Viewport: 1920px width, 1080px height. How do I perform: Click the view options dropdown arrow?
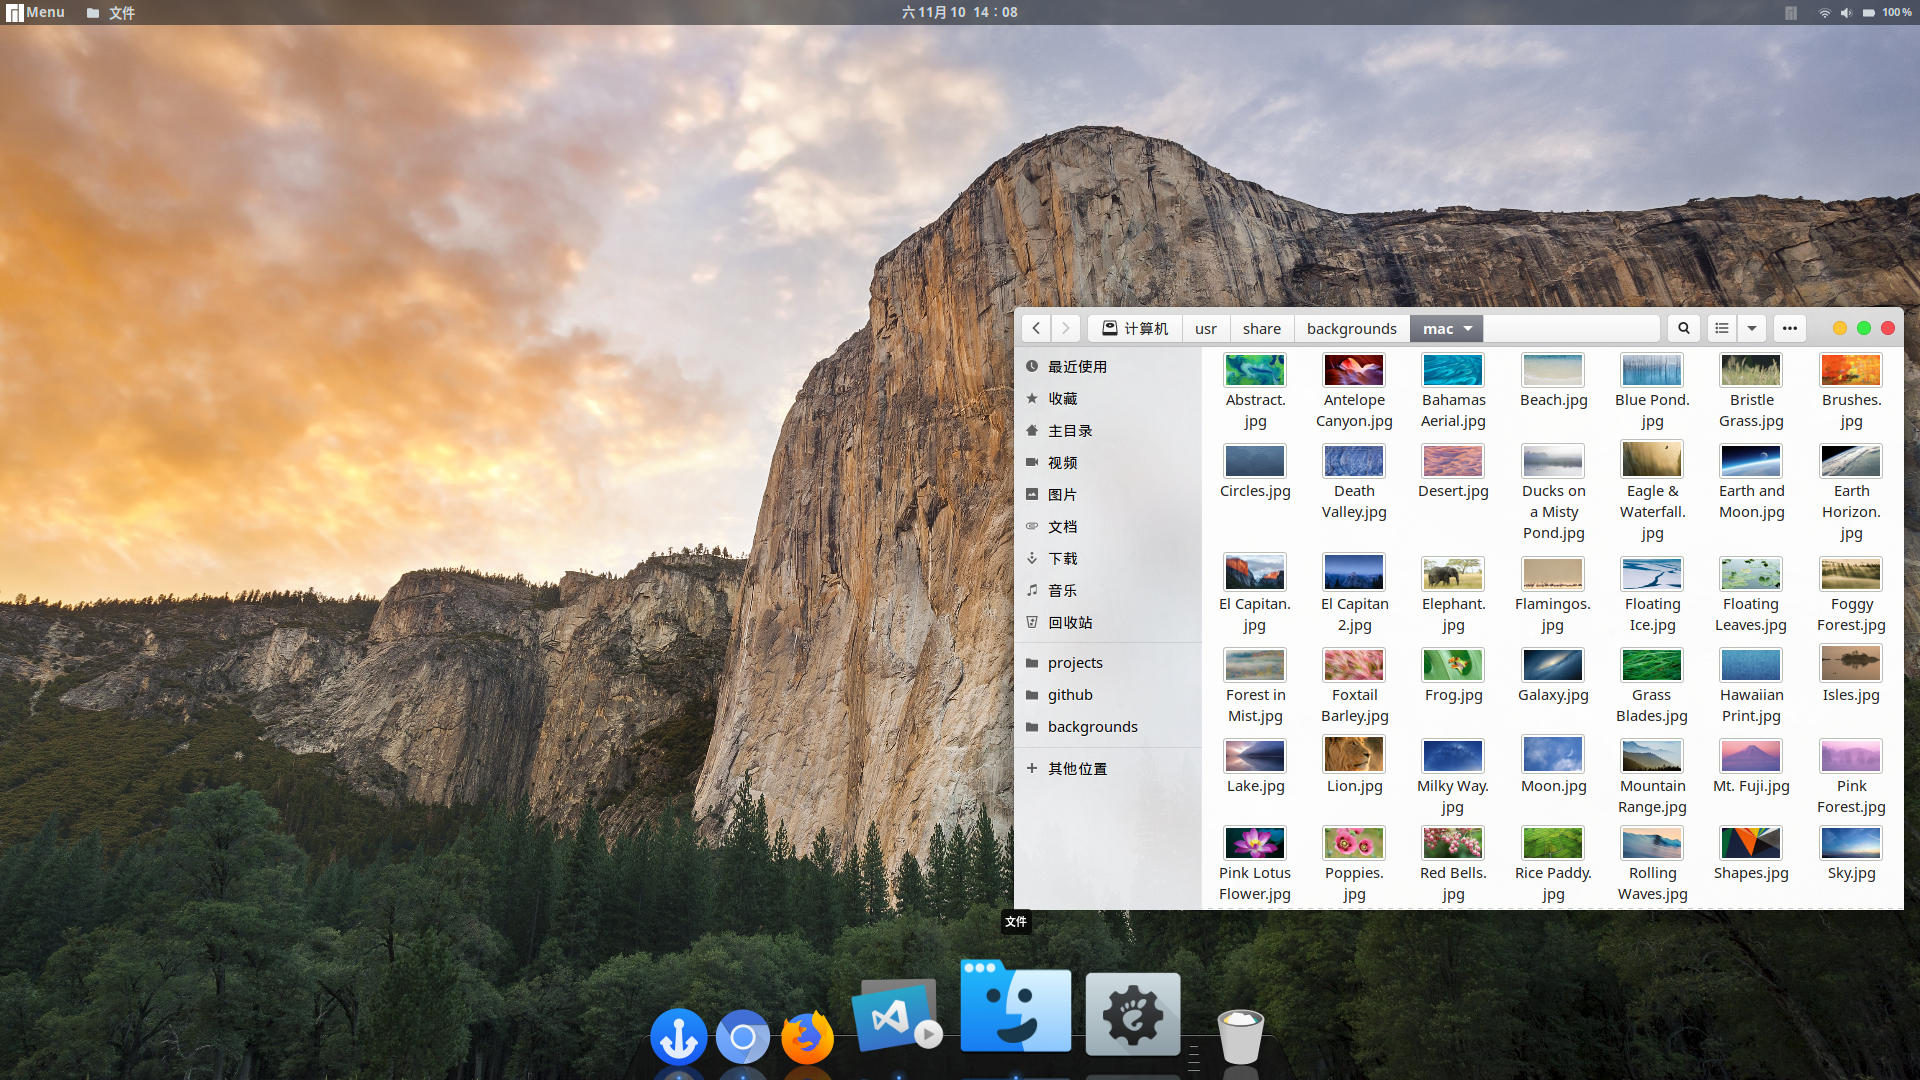1751,328
